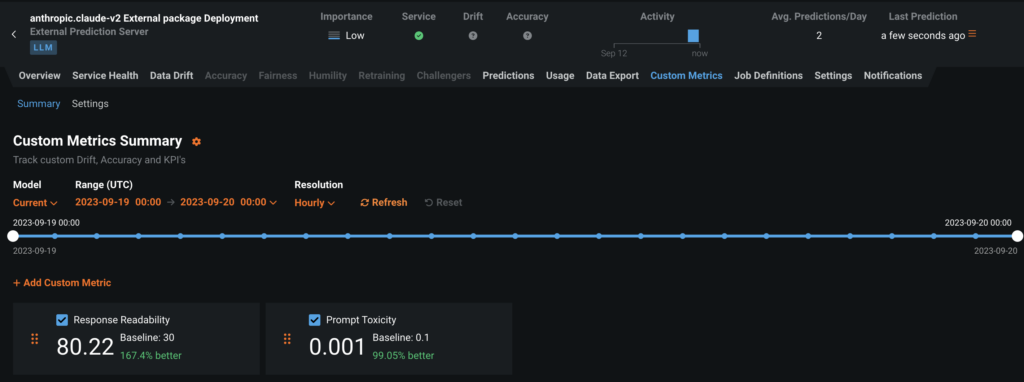1024x382 pixels.
Task: Open the orange hamburger actions menu
Action: [972, 33]
